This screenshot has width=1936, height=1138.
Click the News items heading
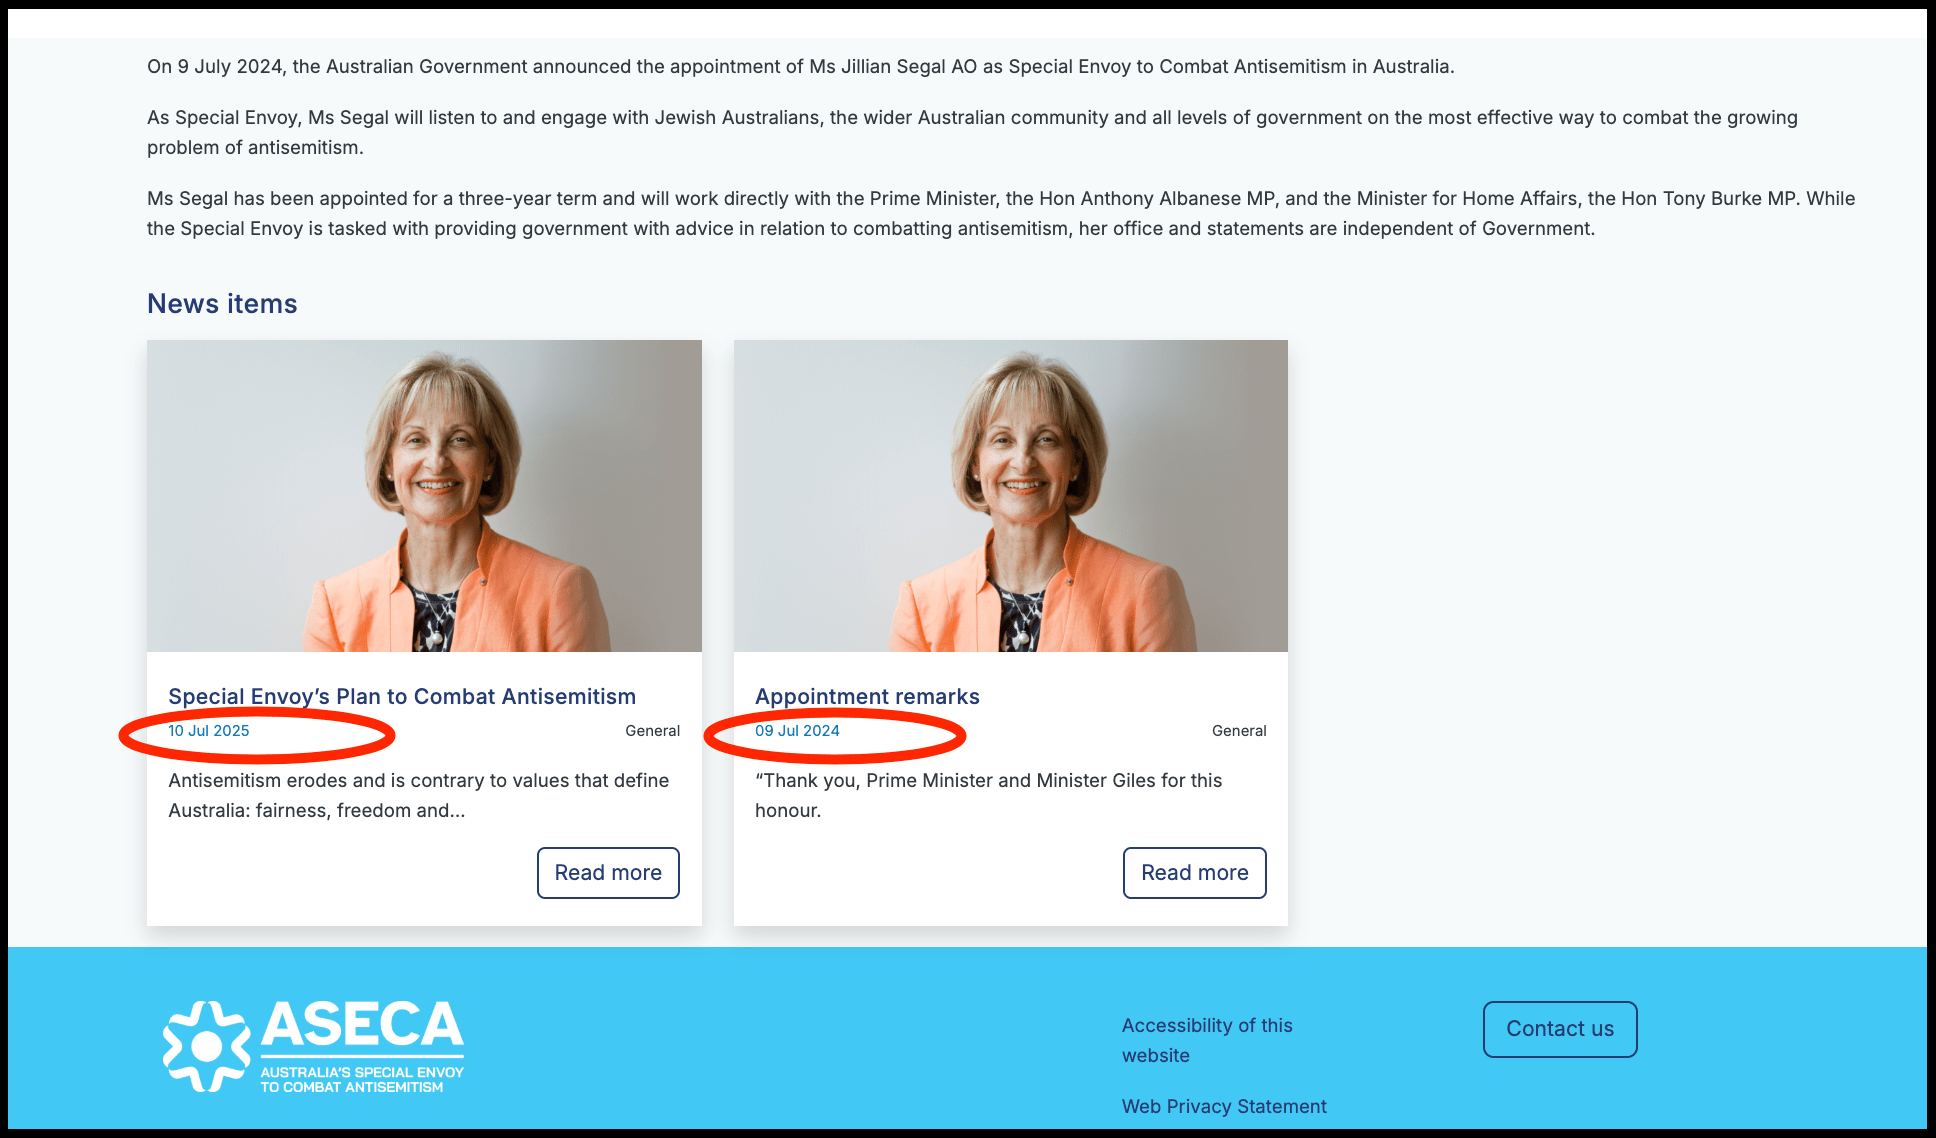tap(222, 304)
